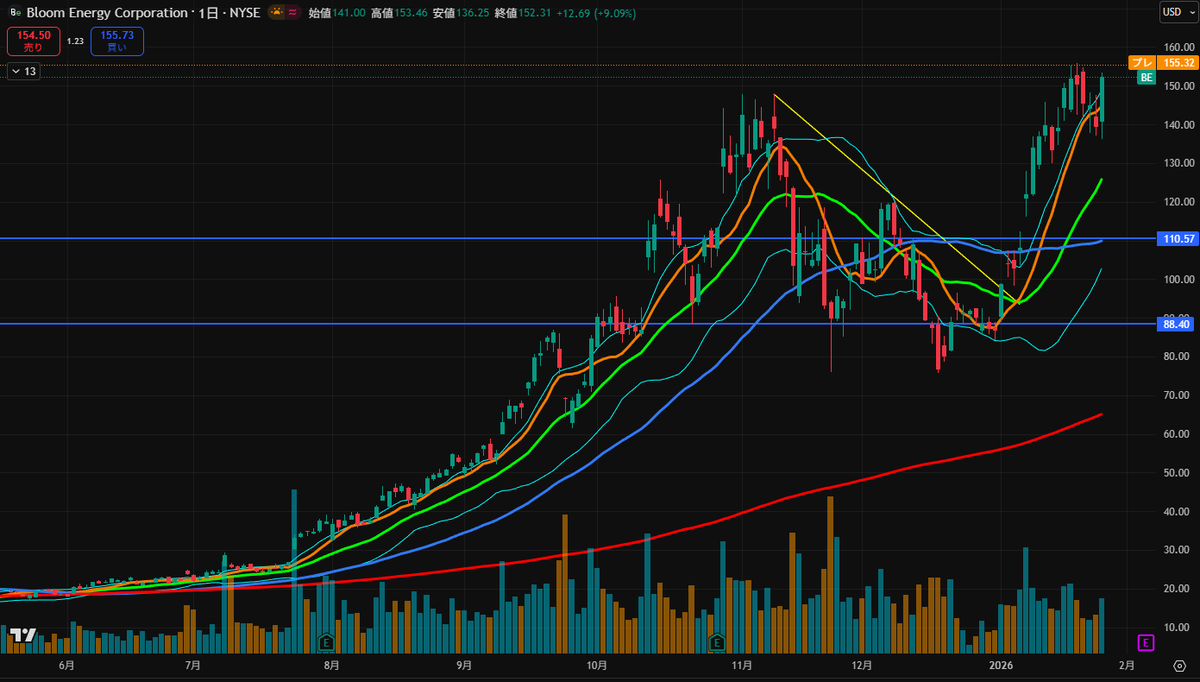Screen dimensions: 1200x682
Task: Click the 154.50 sell button
Action: click(x=33, y=41)
